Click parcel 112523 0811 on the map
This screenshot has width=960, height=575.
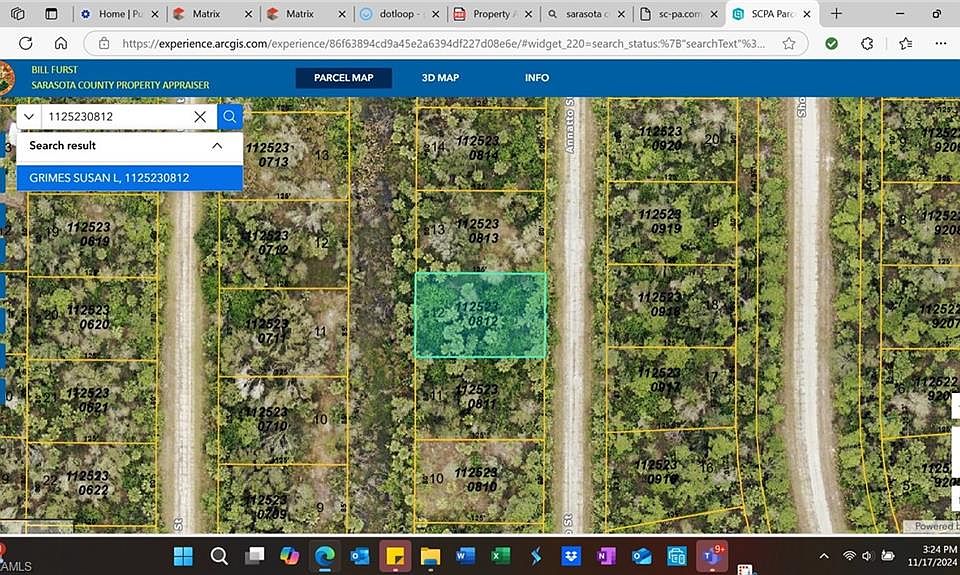click(x=481, y=398)
